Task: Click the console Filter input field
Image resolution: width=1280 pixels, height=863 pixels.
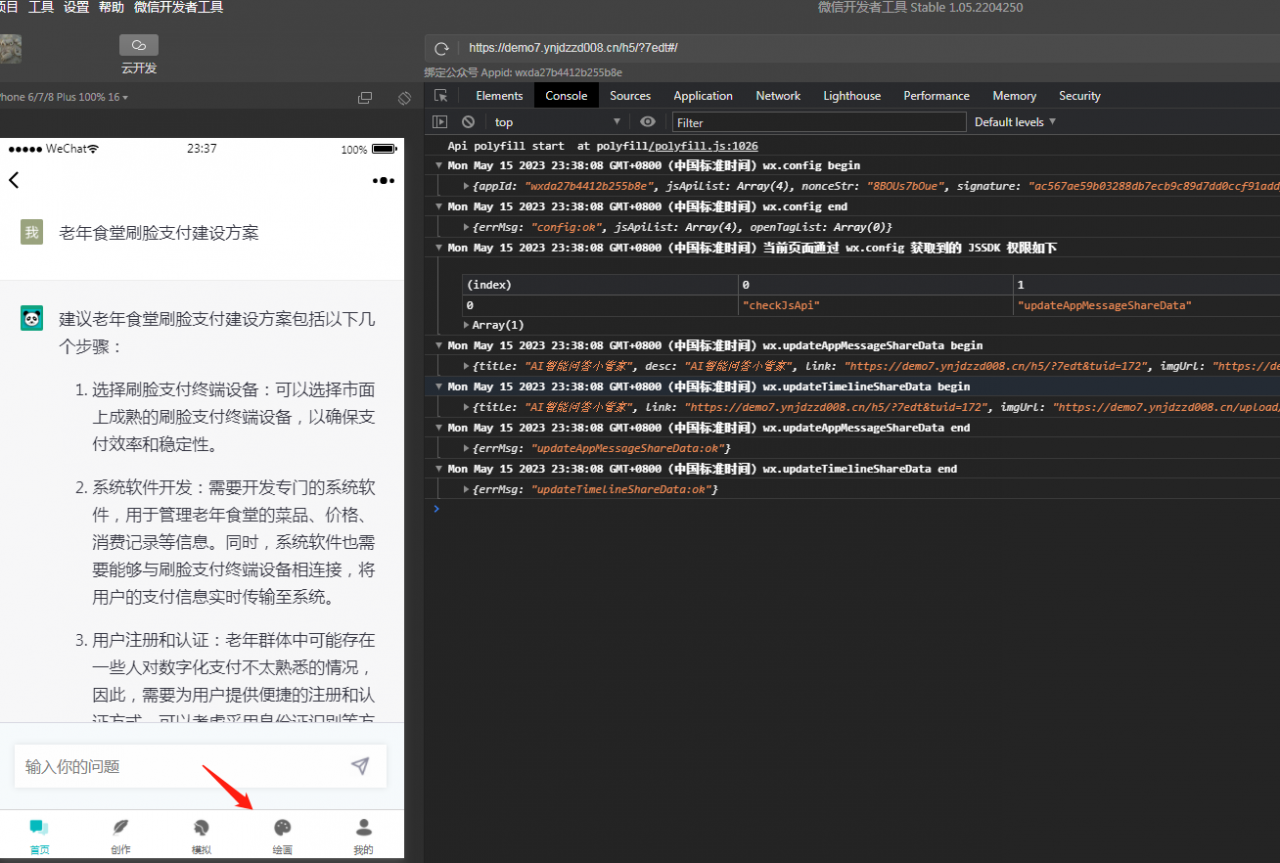Action: tap(818, 122)
